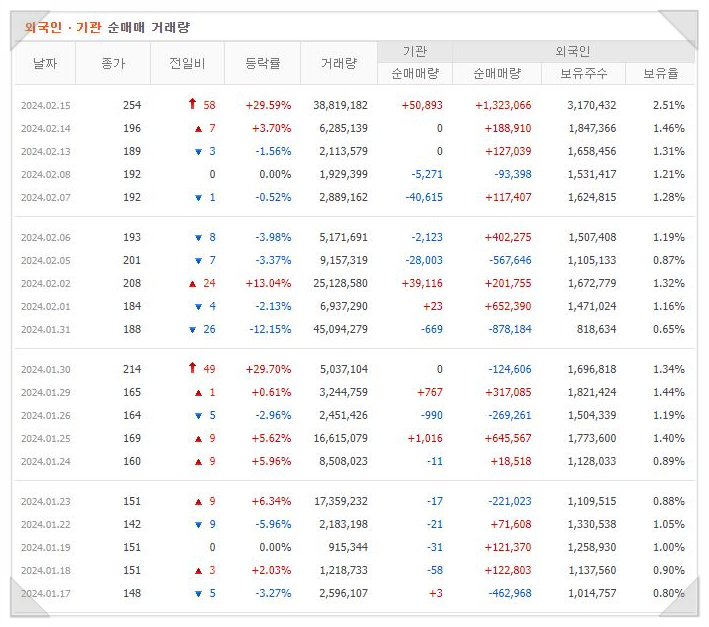Viewport: 709px width, 627px height.
Task: Click the change rate +29.59%
Action: 268,105
